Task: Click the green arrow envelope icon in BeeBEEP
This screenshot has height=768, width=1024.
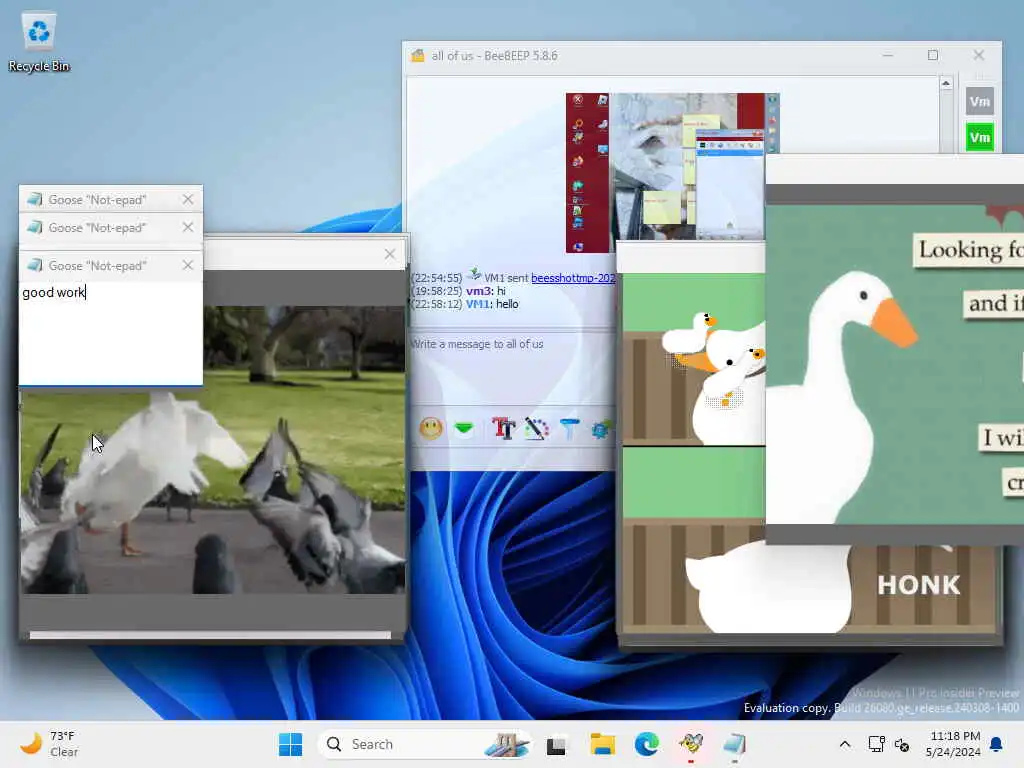Action: click(x=464, y=428)
